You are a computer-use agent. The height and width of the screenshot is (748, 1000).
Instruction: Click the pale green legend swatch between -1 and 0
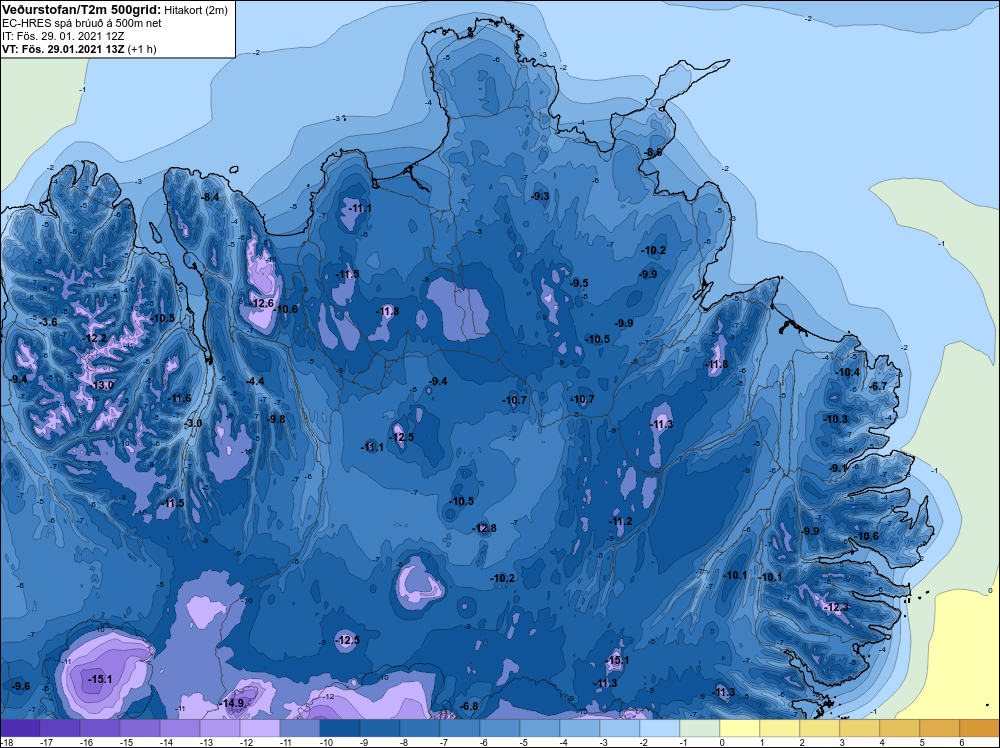coord(699,728)
